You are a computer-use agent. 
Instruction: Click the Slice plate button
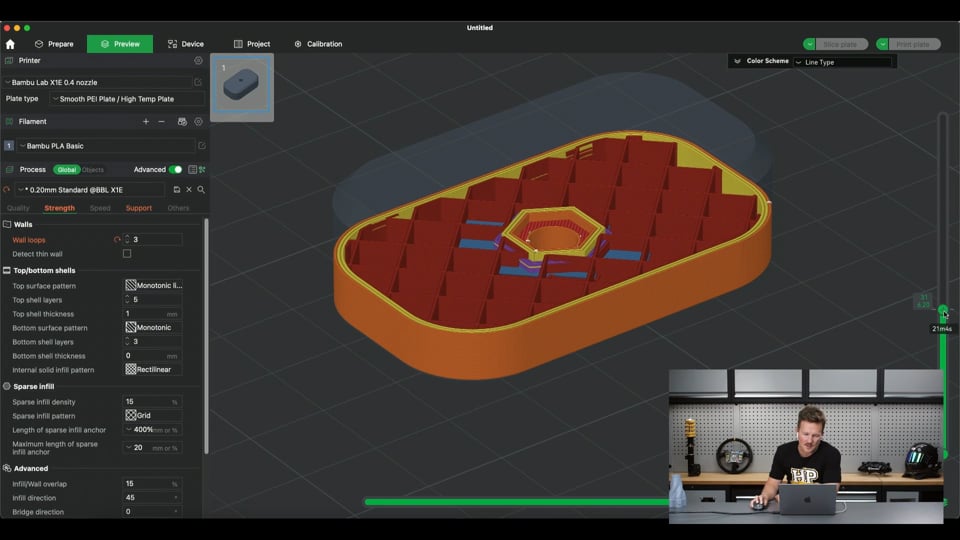click(x=841, y=44)
